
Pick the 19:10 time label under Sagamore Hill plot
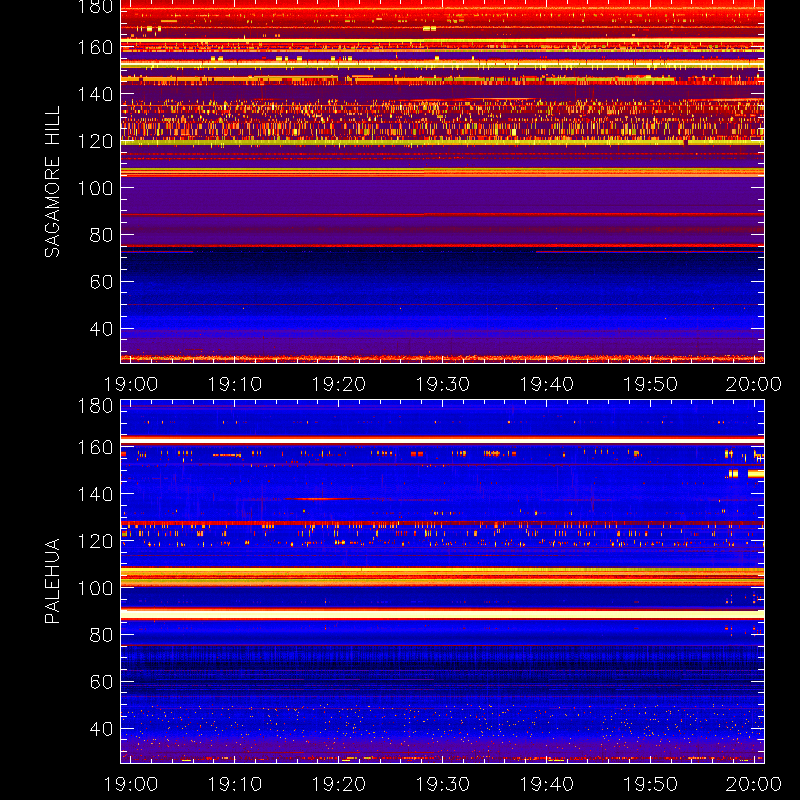coord(235,384)
